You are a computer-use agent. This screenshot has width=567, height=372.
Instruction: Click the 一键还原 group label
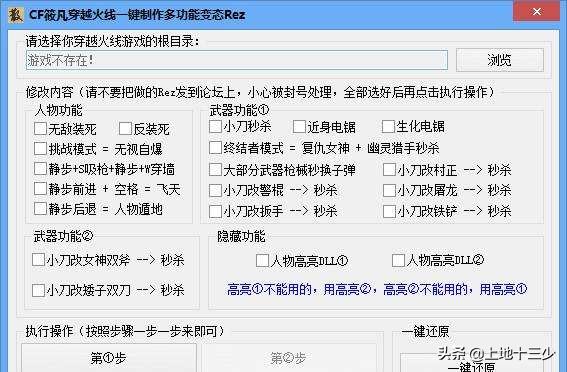click(x=426, y=331)
